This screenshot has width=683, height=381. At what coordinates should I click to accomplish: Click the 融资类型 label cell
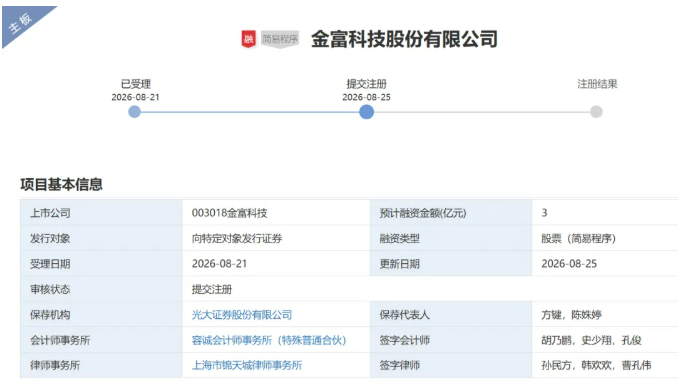click(x=451, y=239)
